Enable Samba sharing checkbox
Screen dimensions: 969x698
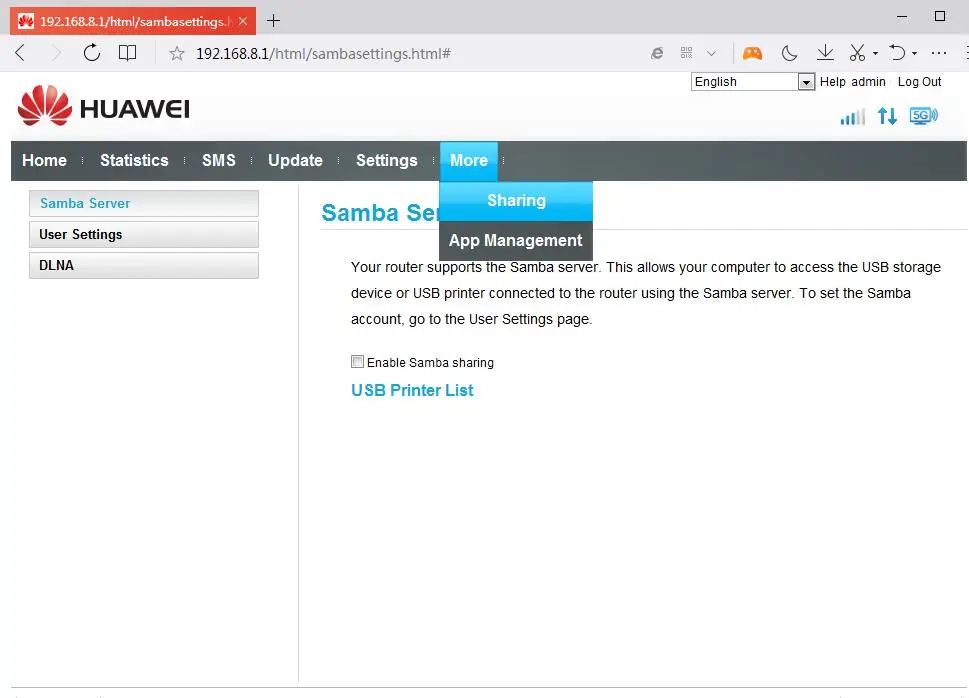[357, 362]
